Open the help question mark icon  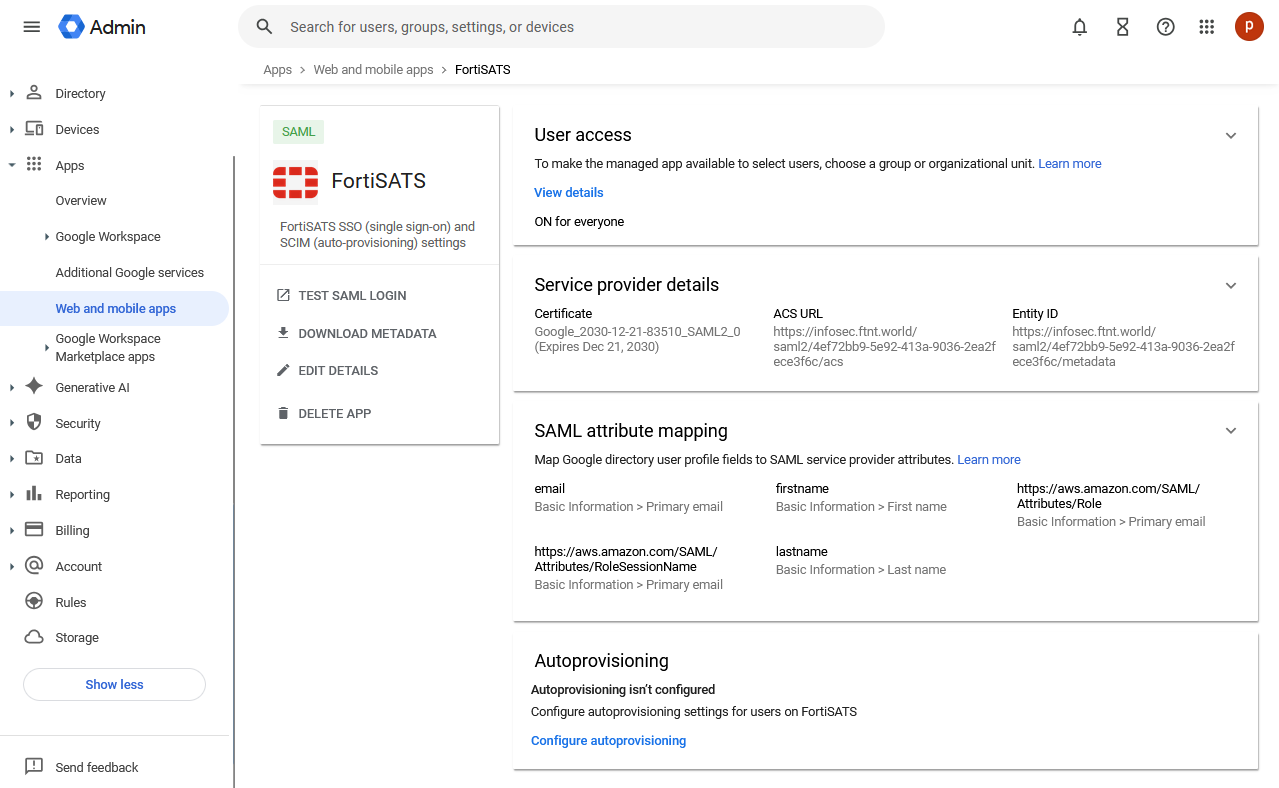(1165, 27)
